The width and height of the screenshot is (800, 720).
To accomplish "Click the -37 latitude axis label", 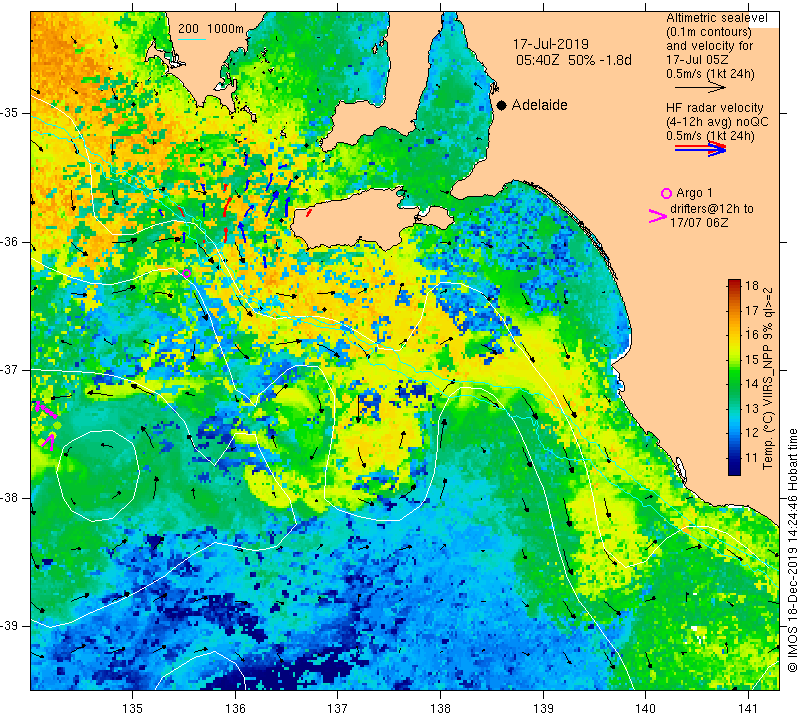I will pyautogui.click(x=10, y=369).
